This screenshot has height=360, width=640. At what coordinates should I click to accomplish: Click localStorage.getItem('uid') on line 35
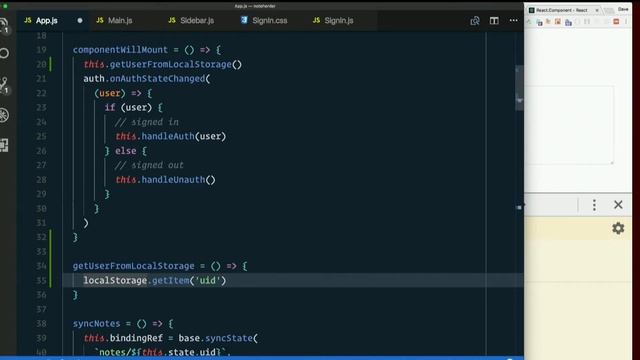(155, 280)
